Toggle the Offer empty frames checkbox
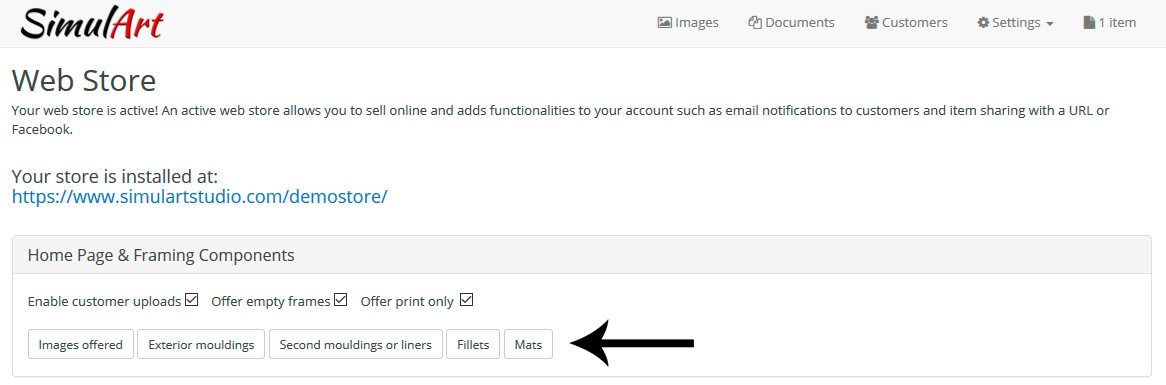Viewport: 1166px width, 385px height. click(341, 300)
